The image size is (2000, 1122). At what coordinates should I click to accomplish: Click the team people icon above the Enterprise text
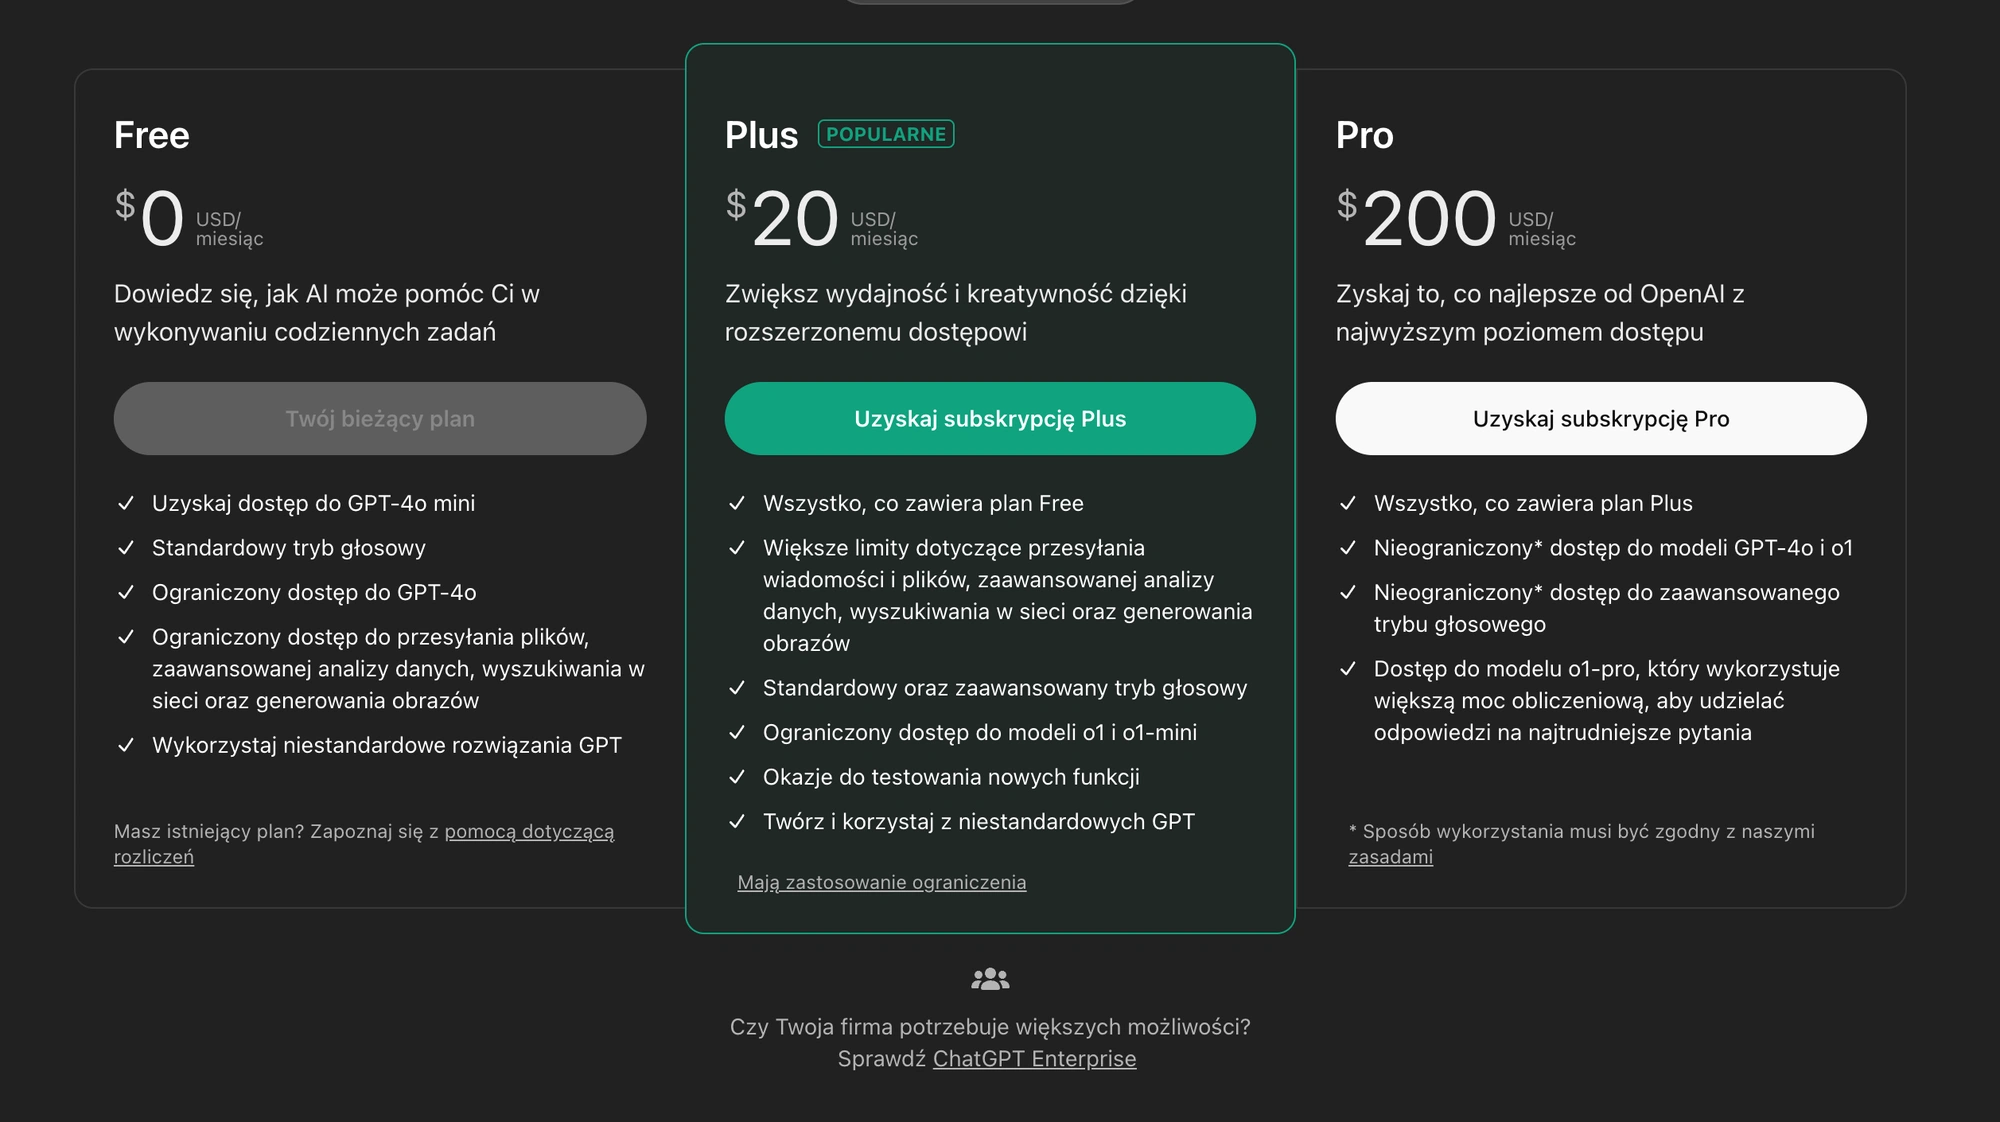click(990, 979)
